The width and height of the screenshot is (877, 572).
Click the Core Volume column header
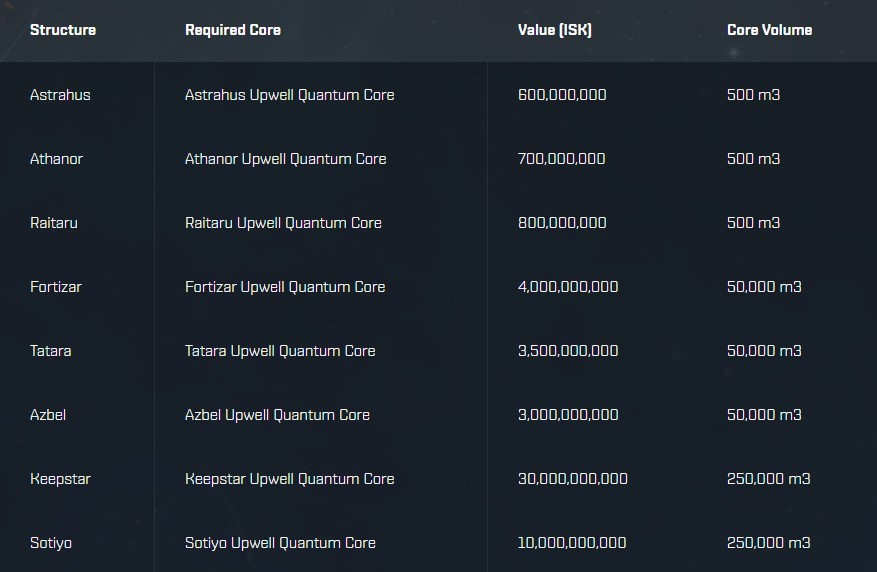[x=769, y=30]
